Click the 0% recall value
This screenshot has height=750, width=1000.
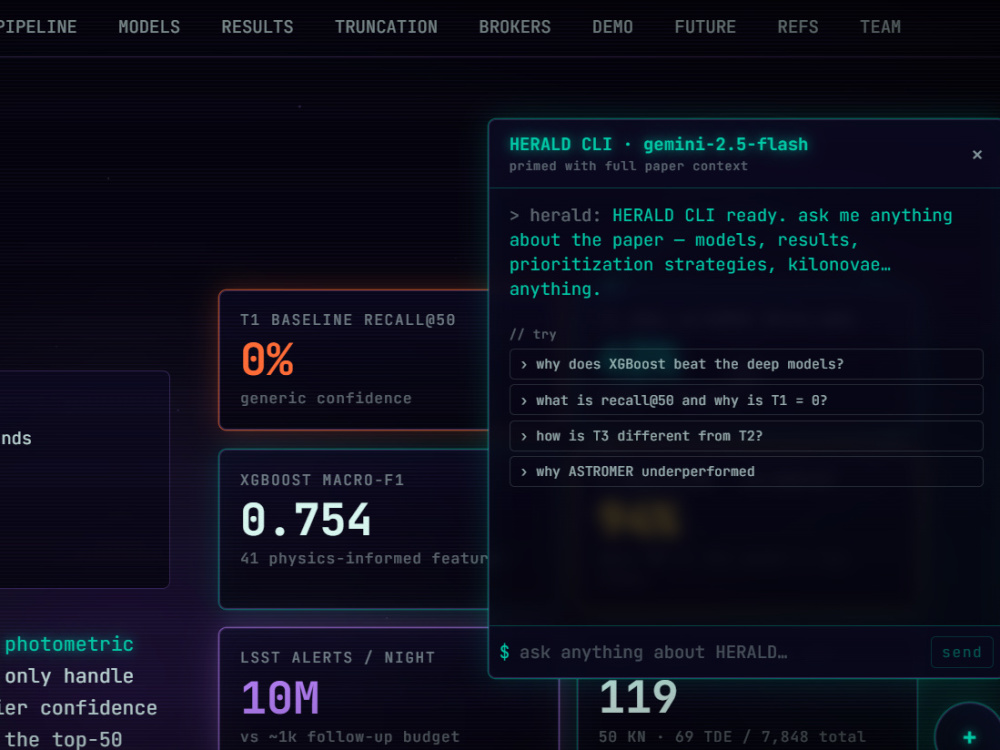tap(267, 359)
